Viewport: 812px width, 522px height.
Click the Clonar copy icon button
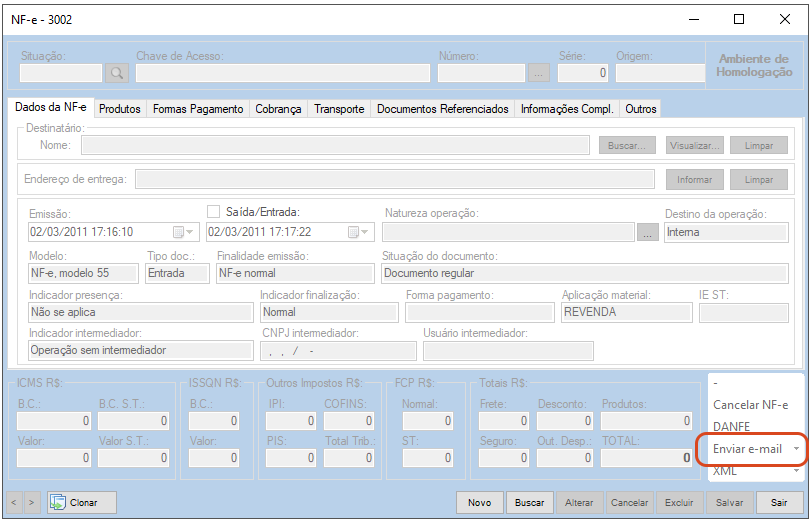(x=81, y=502)
